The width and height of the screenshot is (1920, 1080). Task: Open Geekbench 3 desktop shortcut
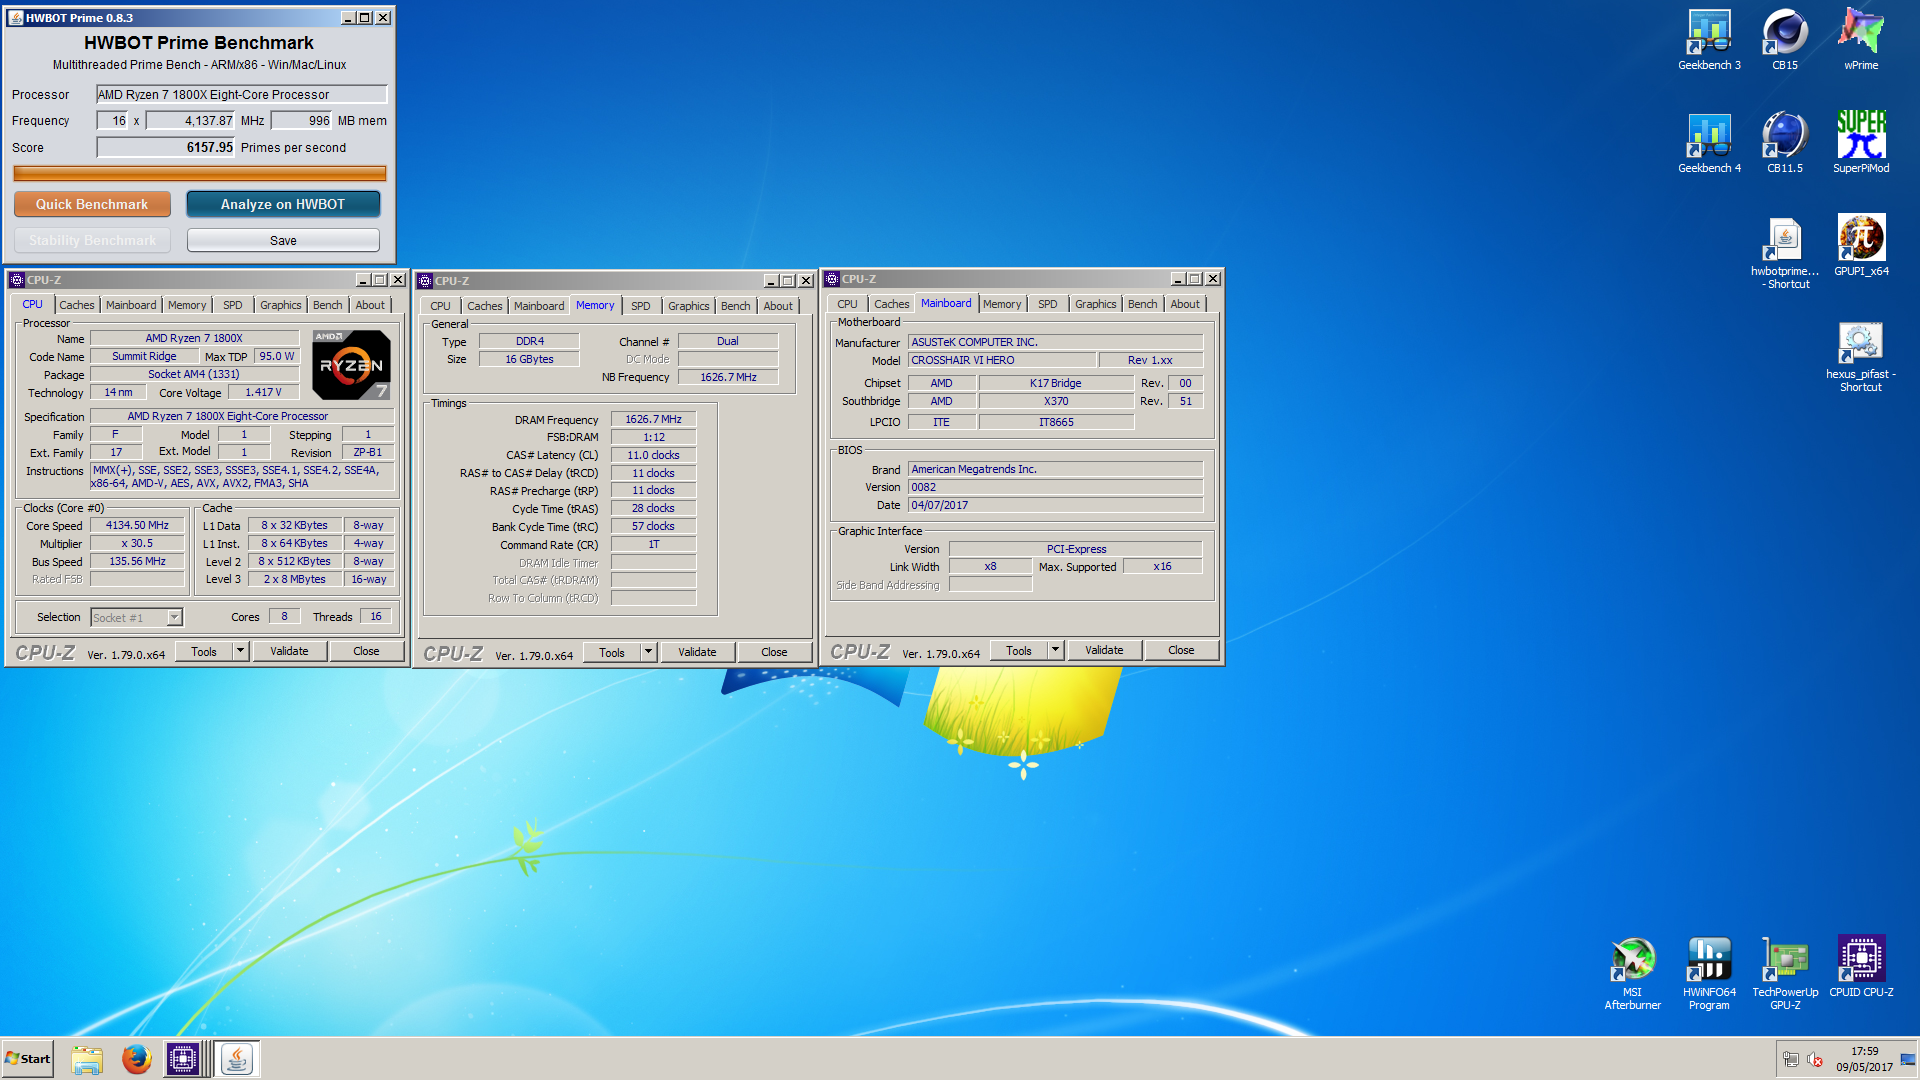(1709, 40)
